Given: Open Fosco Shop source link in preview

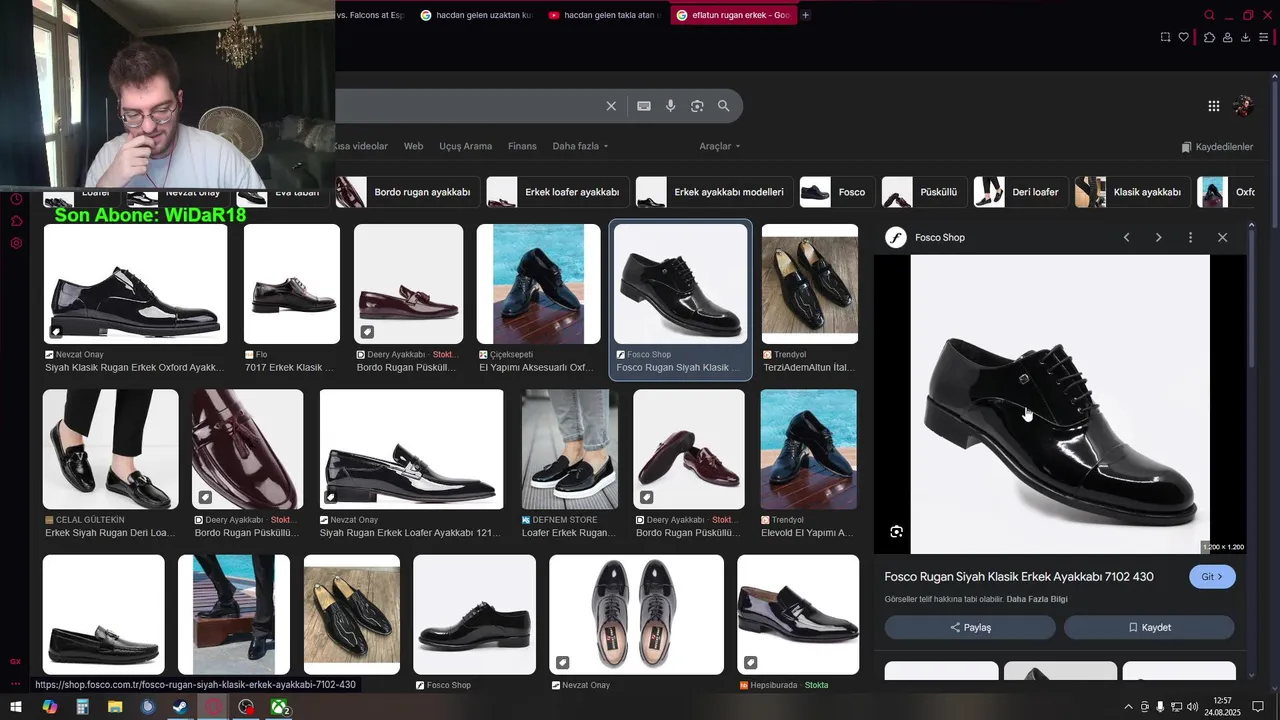Looking at the screenshot, I should point(927,237).
